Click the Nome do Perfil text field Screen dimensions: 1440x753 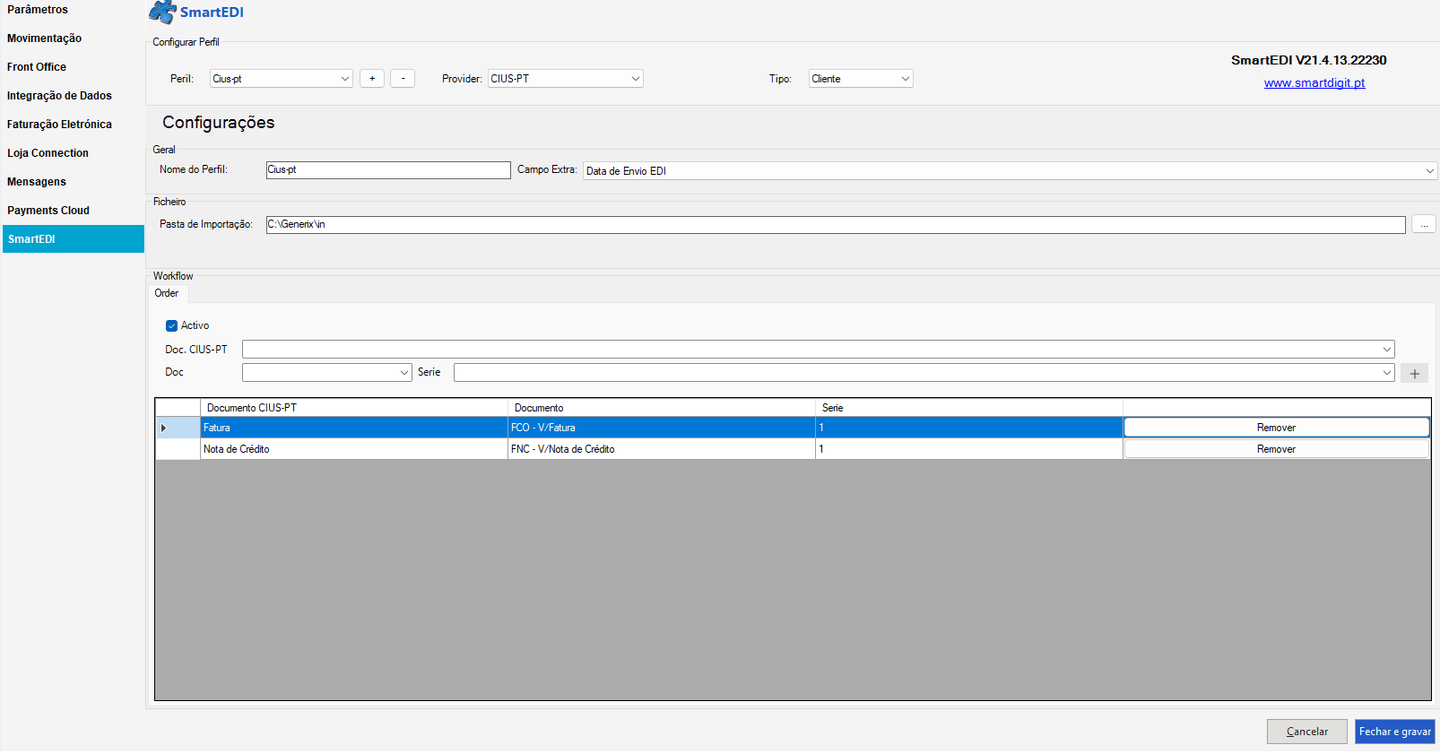point(388,170)
